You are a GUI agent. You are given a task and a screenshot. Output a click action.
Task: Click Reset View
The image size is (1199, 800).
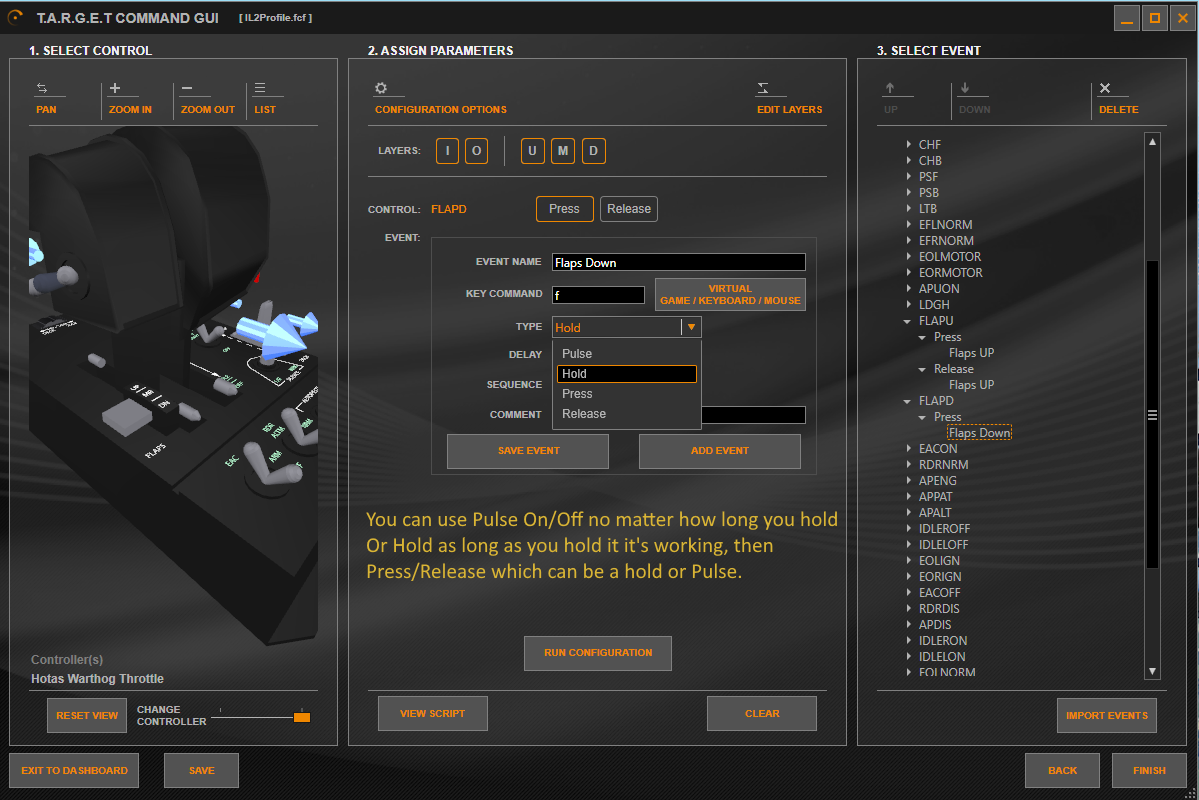click(x=87, y=716)
